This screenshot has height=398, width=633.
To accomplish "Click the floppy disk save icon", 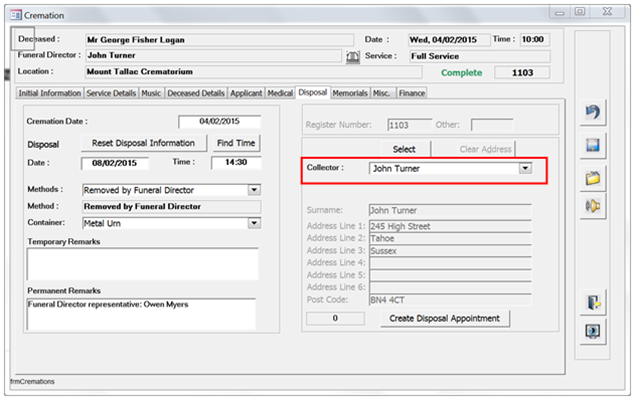I will [593, 145].
